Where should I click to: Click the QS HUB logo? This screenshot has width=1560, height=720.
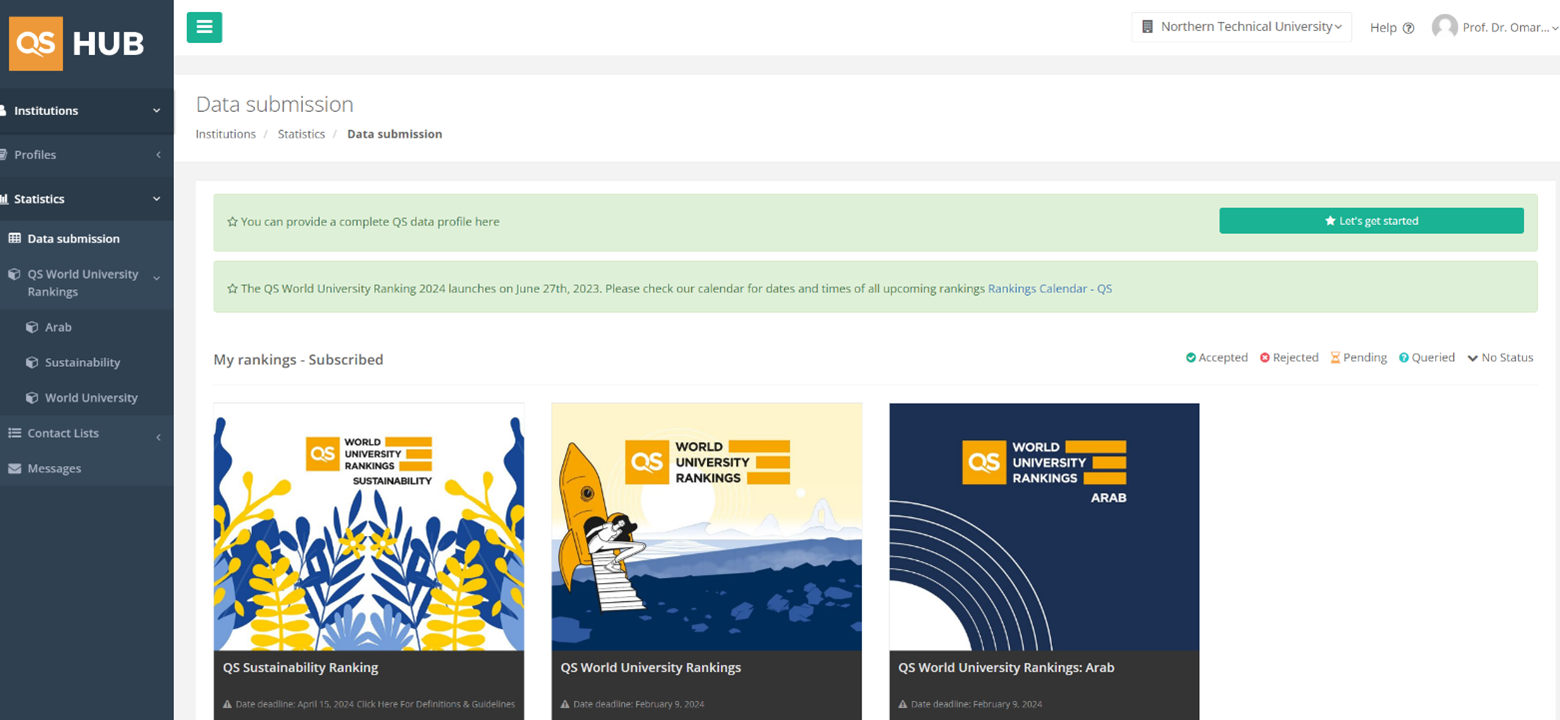[x=78, y=43]
